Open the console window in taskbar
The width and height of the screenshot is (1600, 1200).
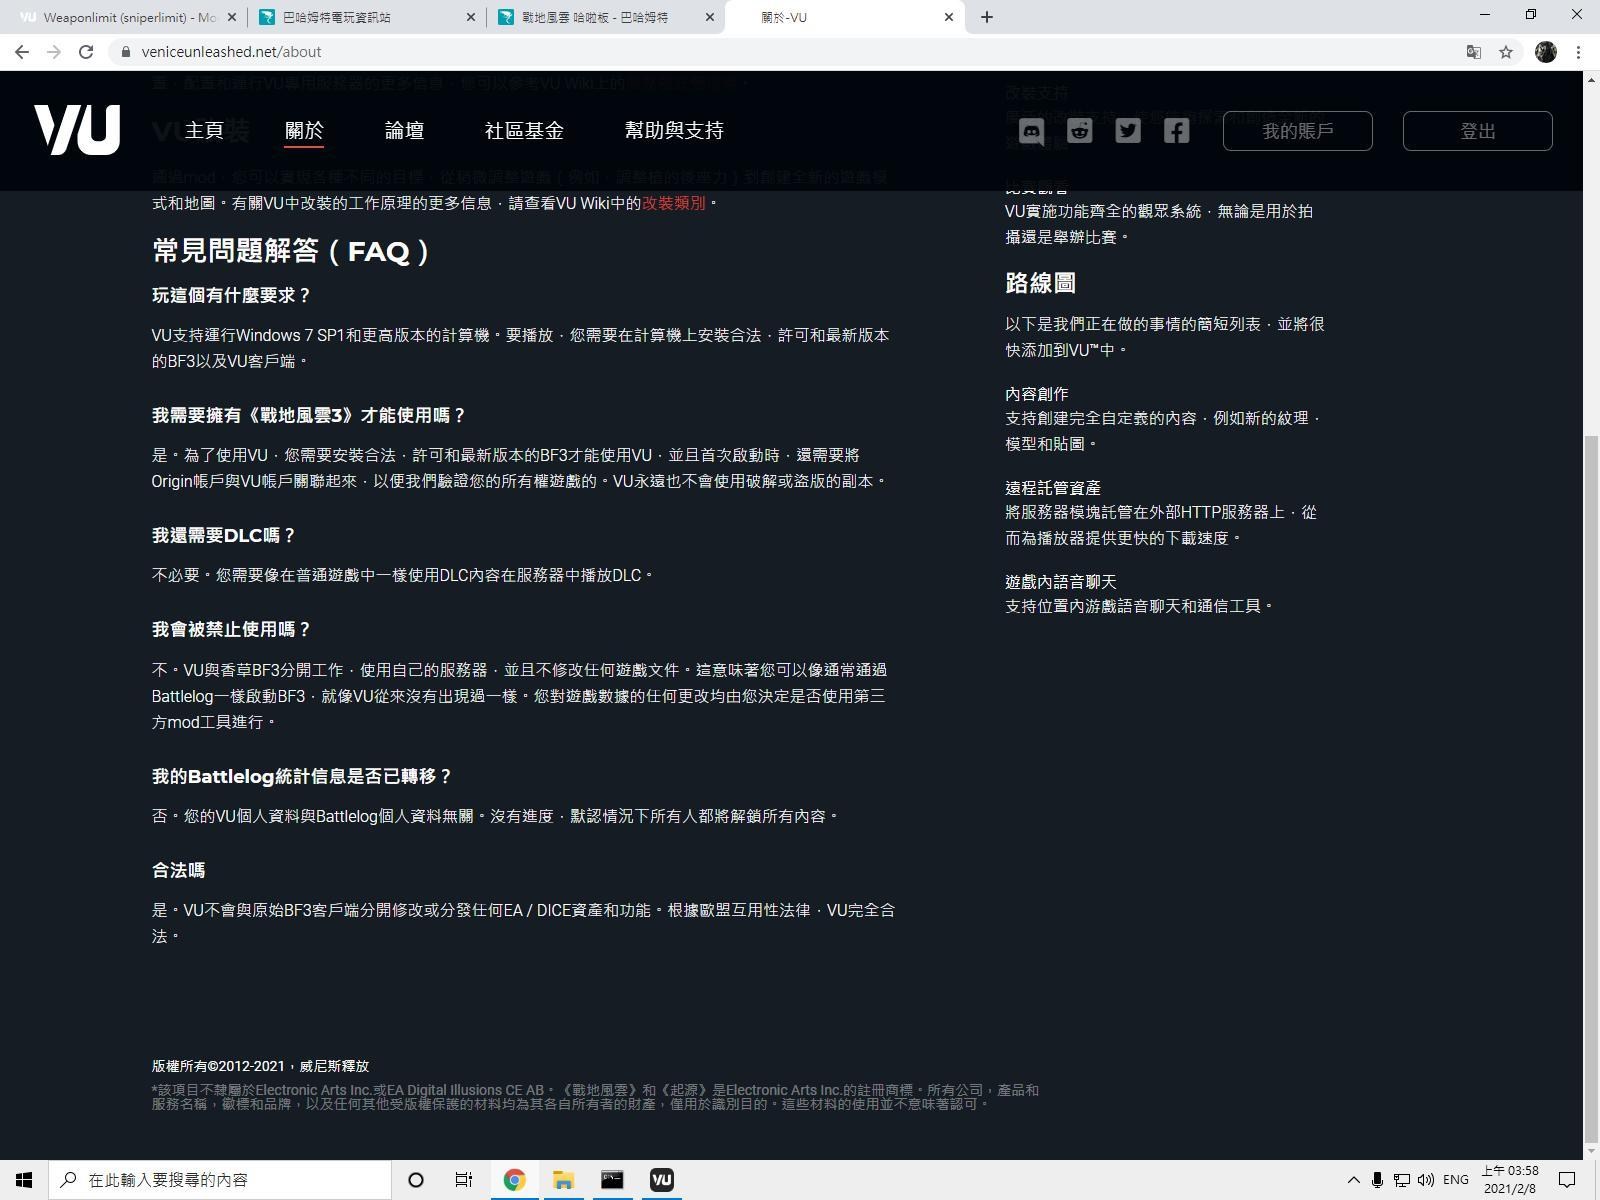coord(612,1180)
